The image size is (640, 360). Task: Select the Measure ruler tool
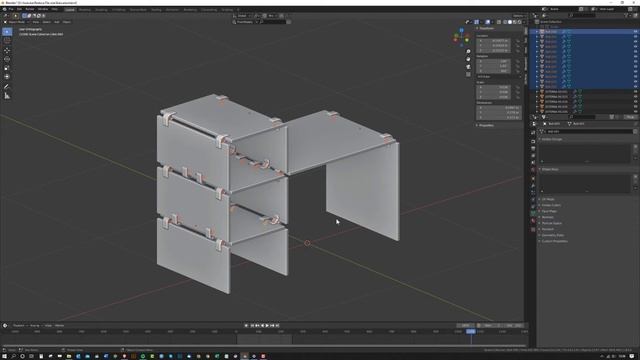[7, 96]
